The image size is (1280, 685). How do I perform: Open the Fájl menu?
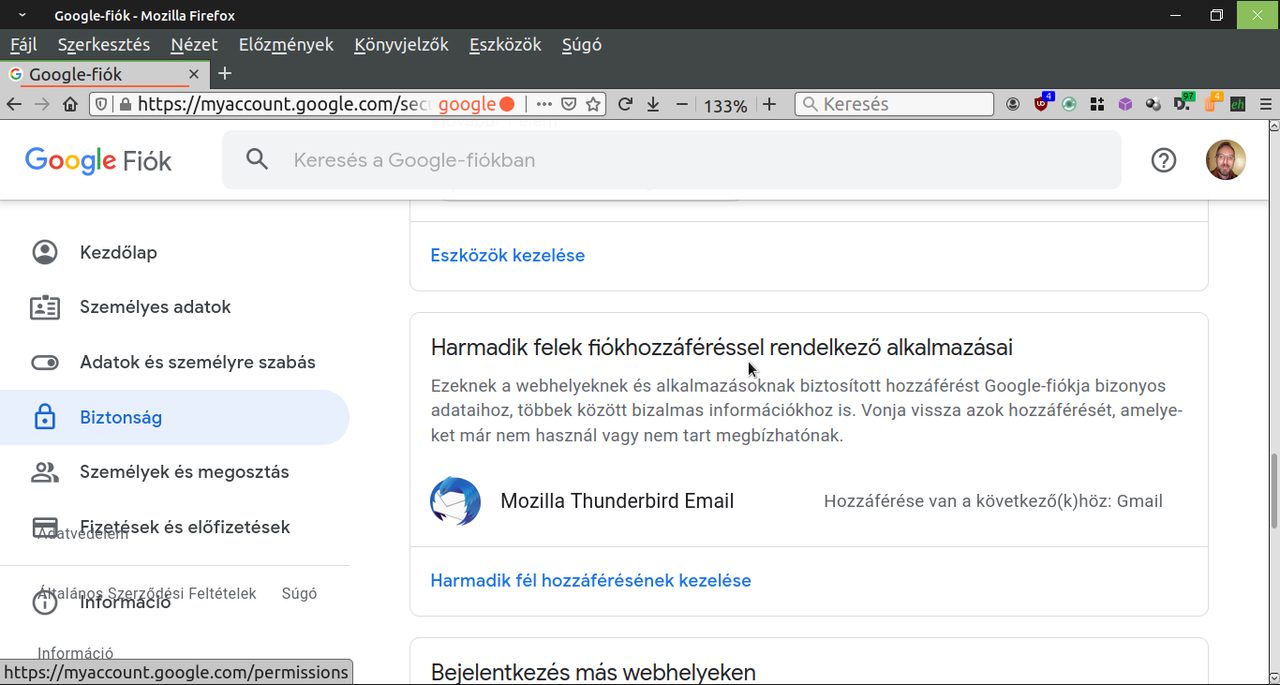pyautogui.click(x=24, y=44)
